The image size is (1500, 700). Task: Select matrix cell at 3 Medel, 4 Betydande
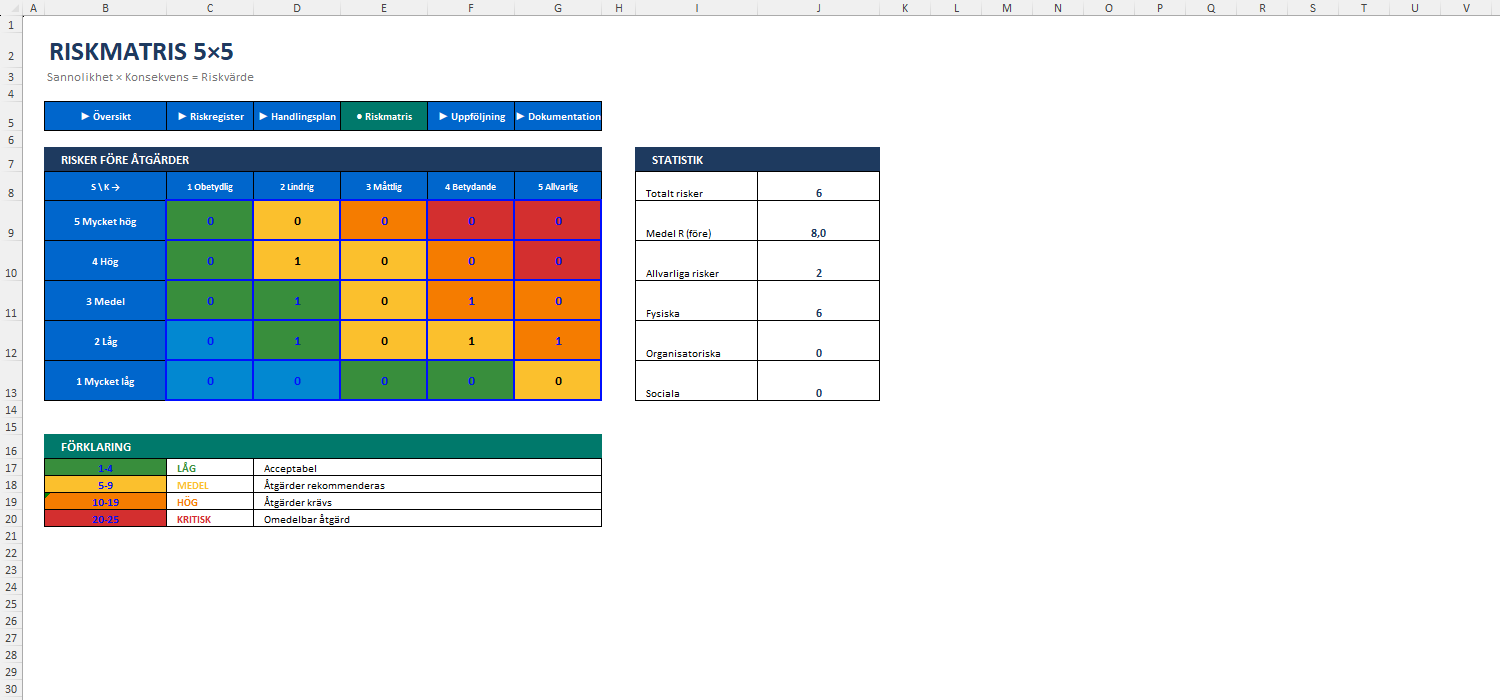(x=471, y=301)
